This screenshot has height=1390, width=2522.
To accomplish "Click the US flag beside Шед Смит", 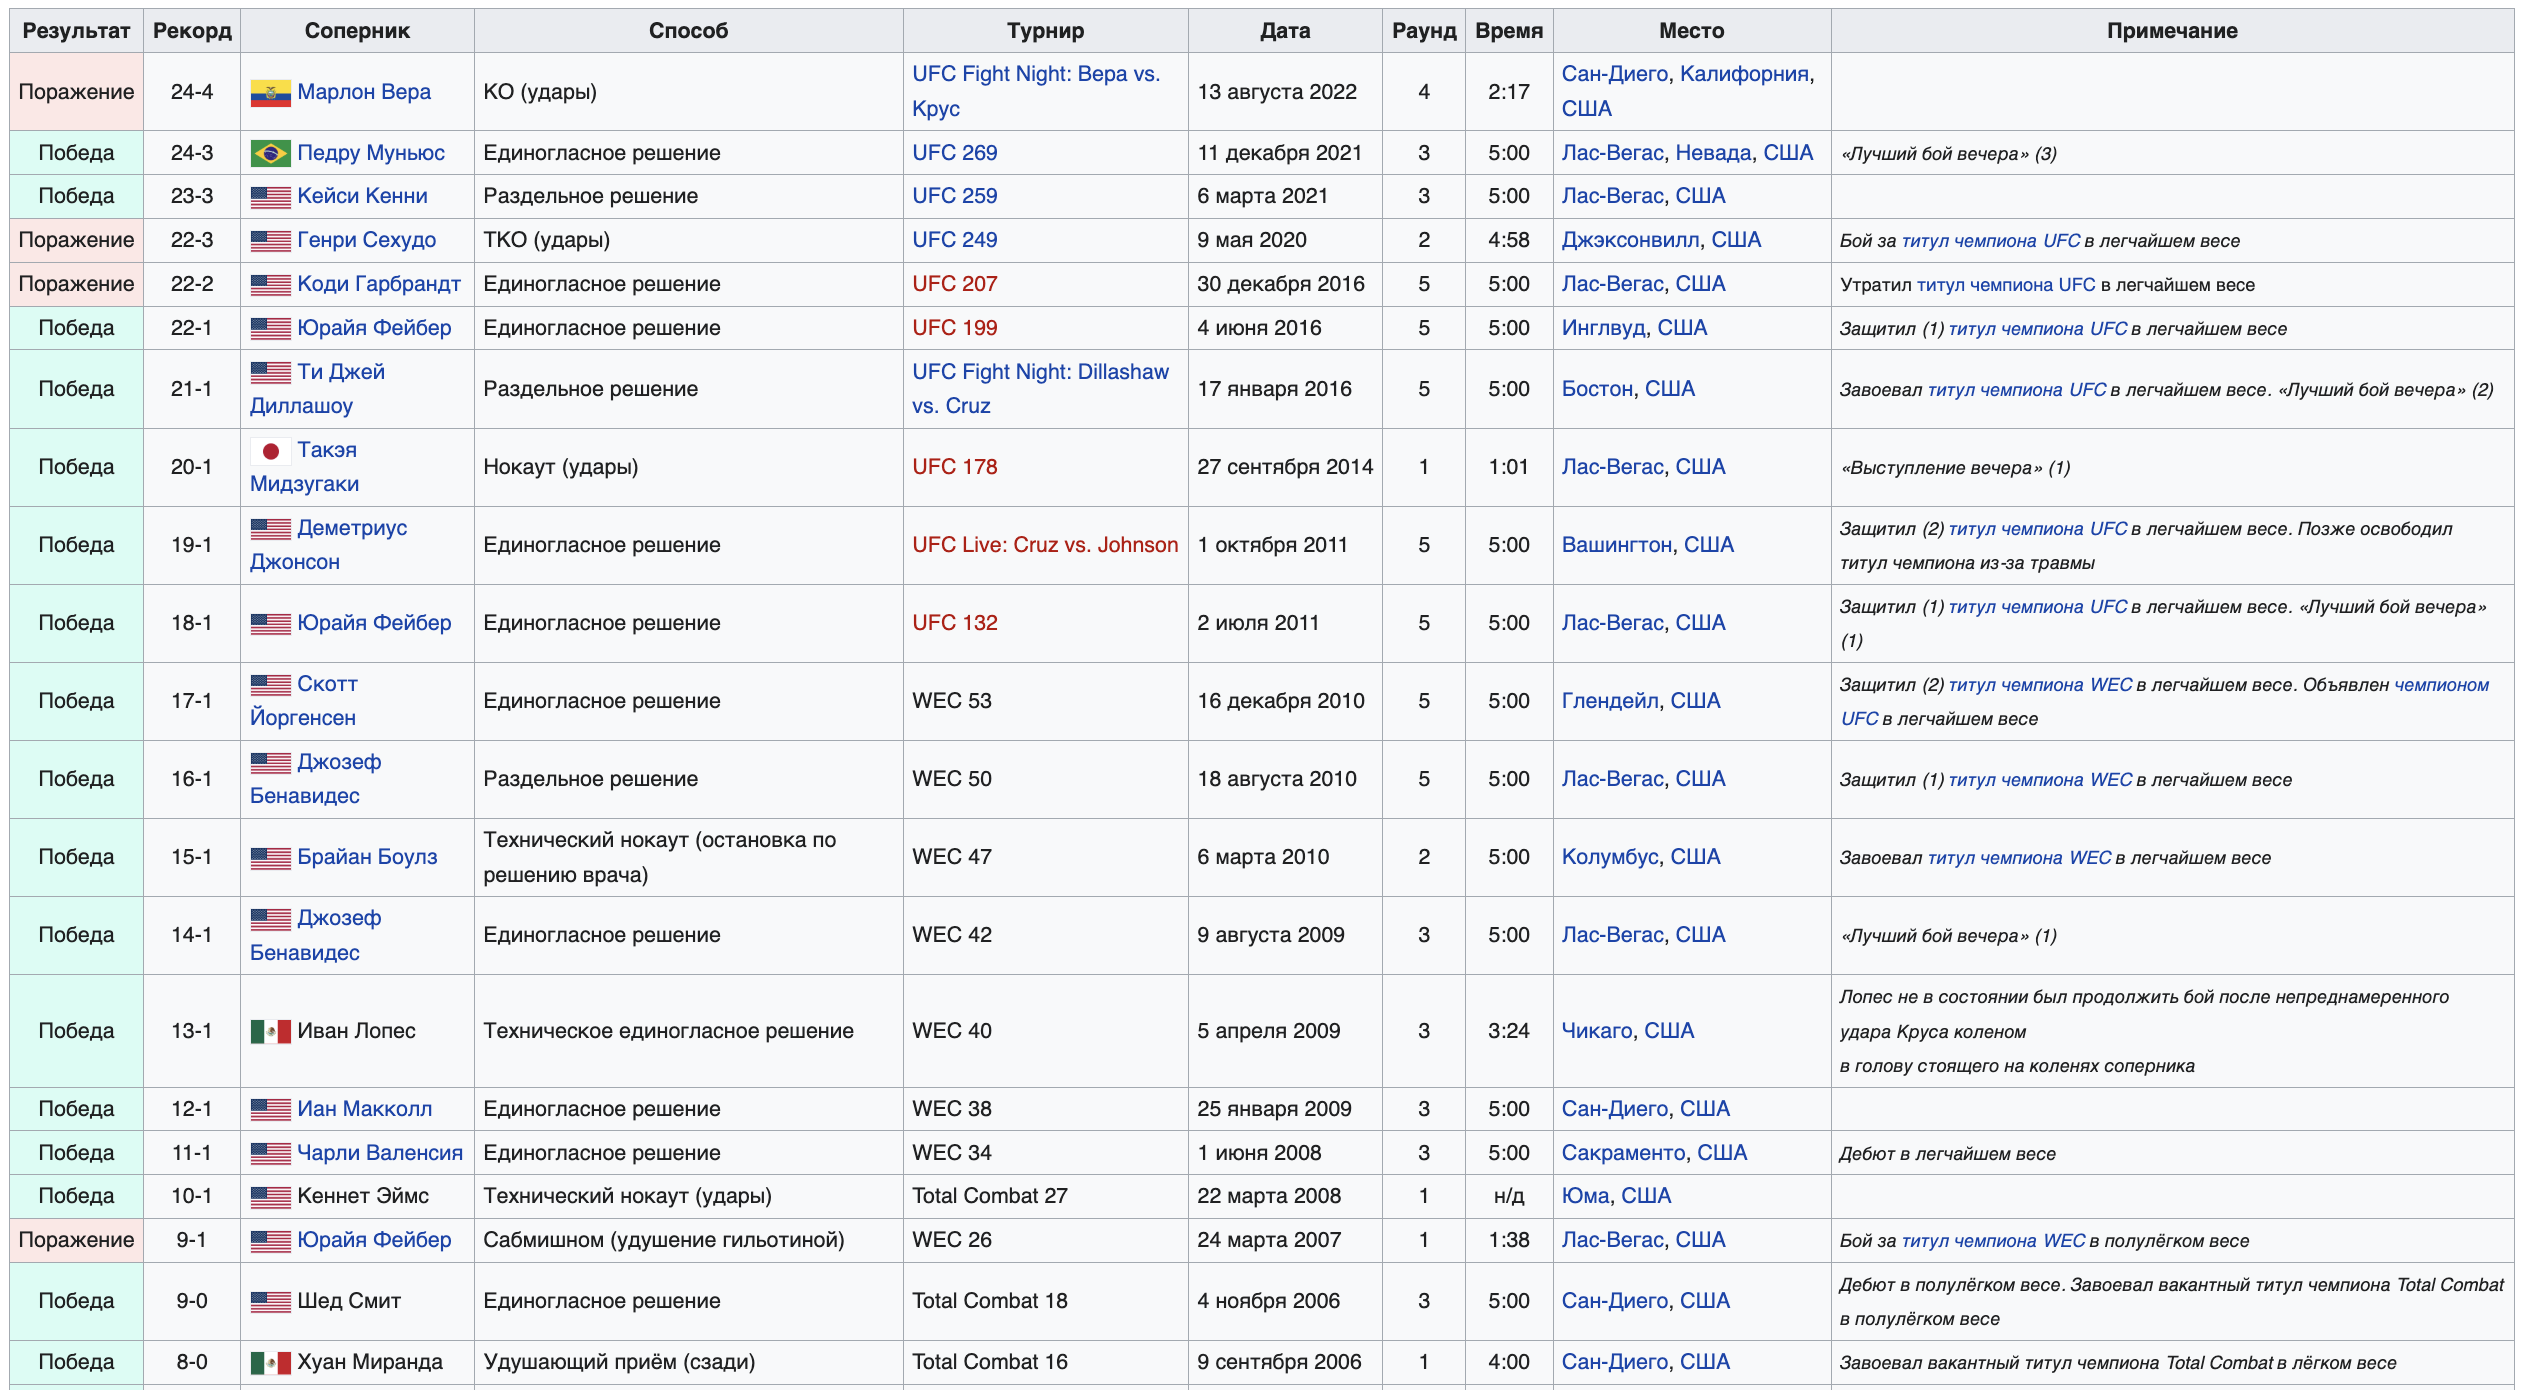I will (270, 1302).
